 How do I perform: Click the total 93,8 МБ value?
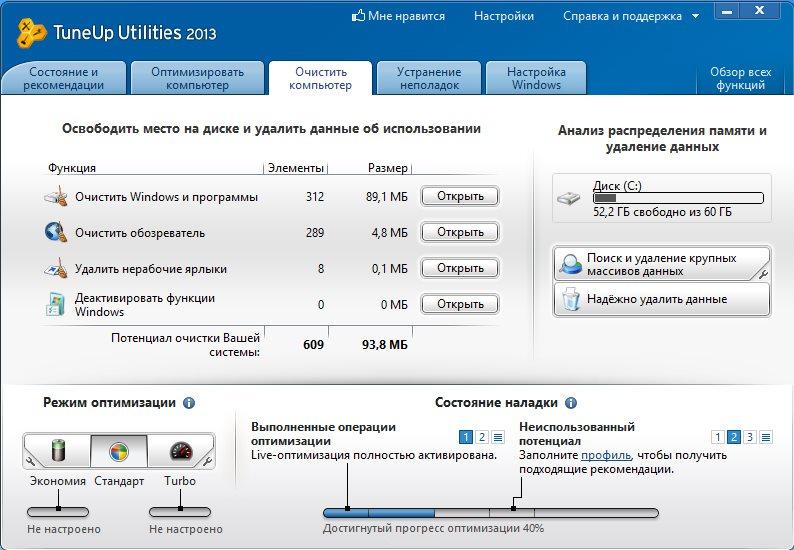click(x=384, y=345)
